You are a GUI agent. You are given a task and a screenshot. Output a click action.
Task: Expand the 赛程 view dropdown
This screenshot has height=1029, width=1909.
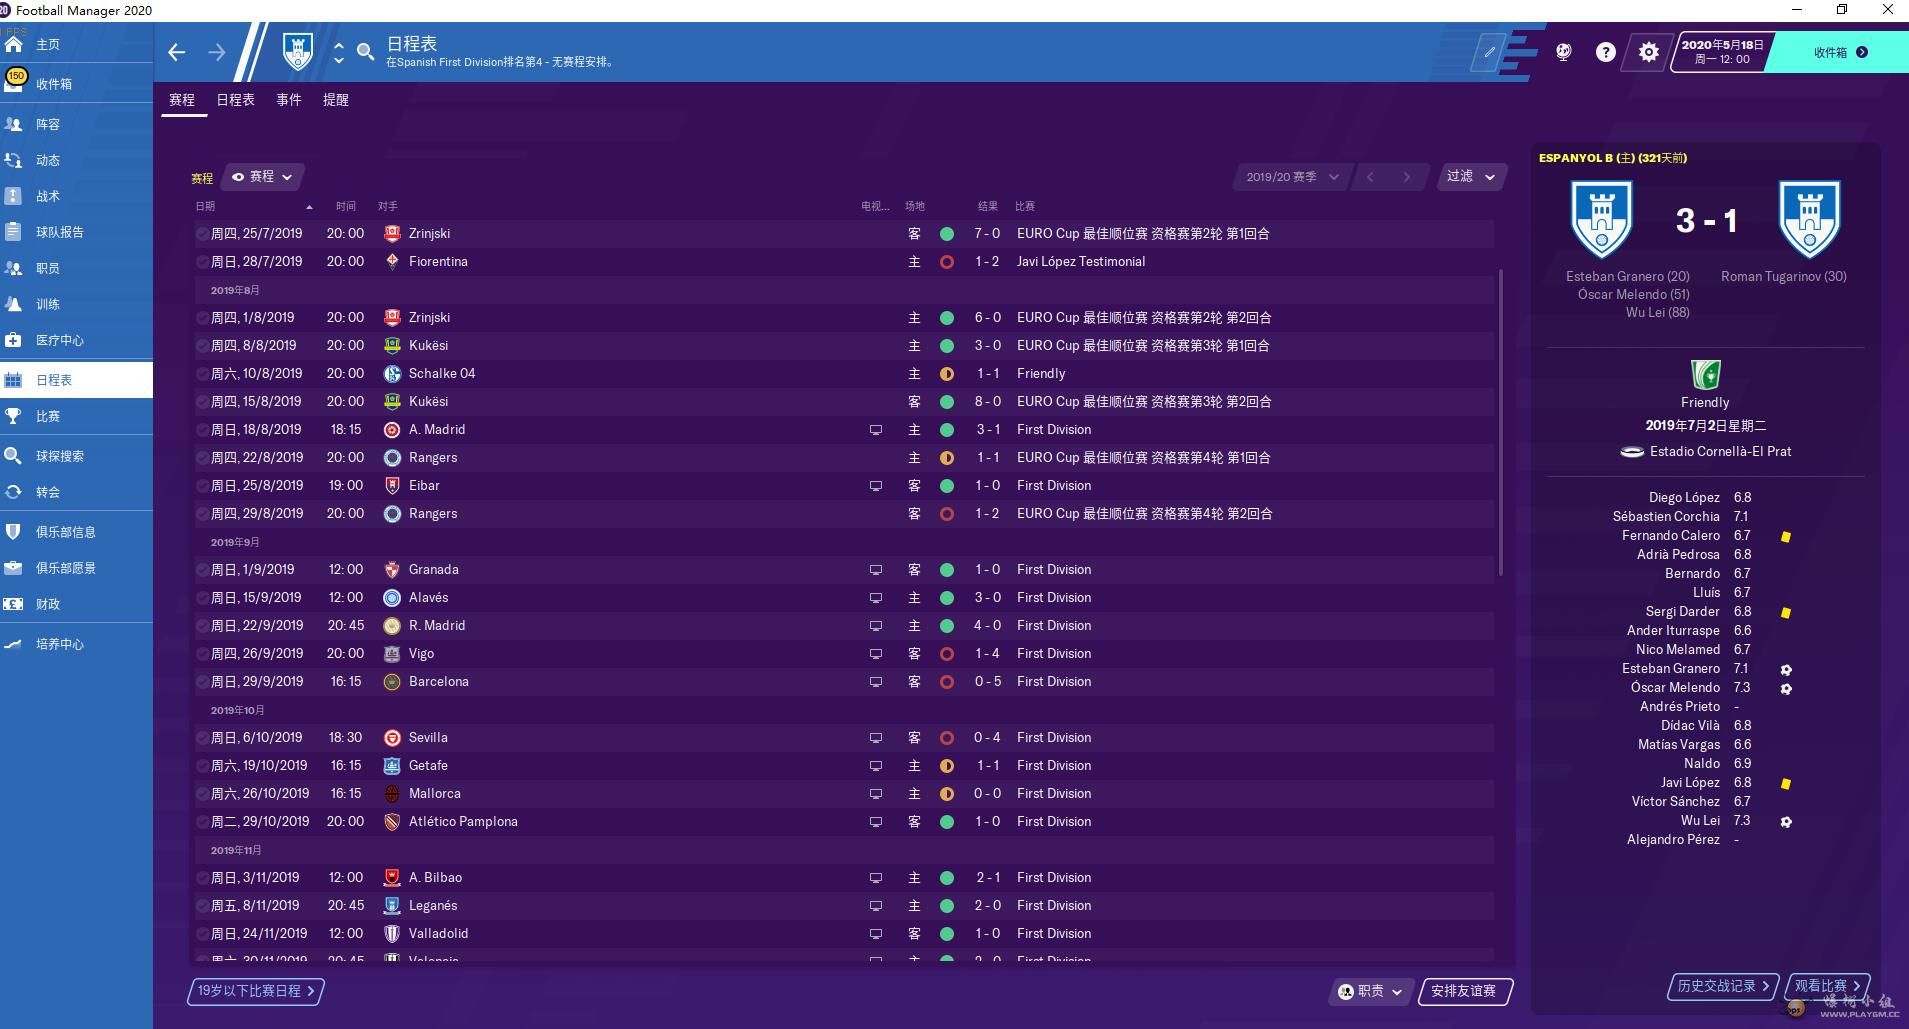click(263, 177)
